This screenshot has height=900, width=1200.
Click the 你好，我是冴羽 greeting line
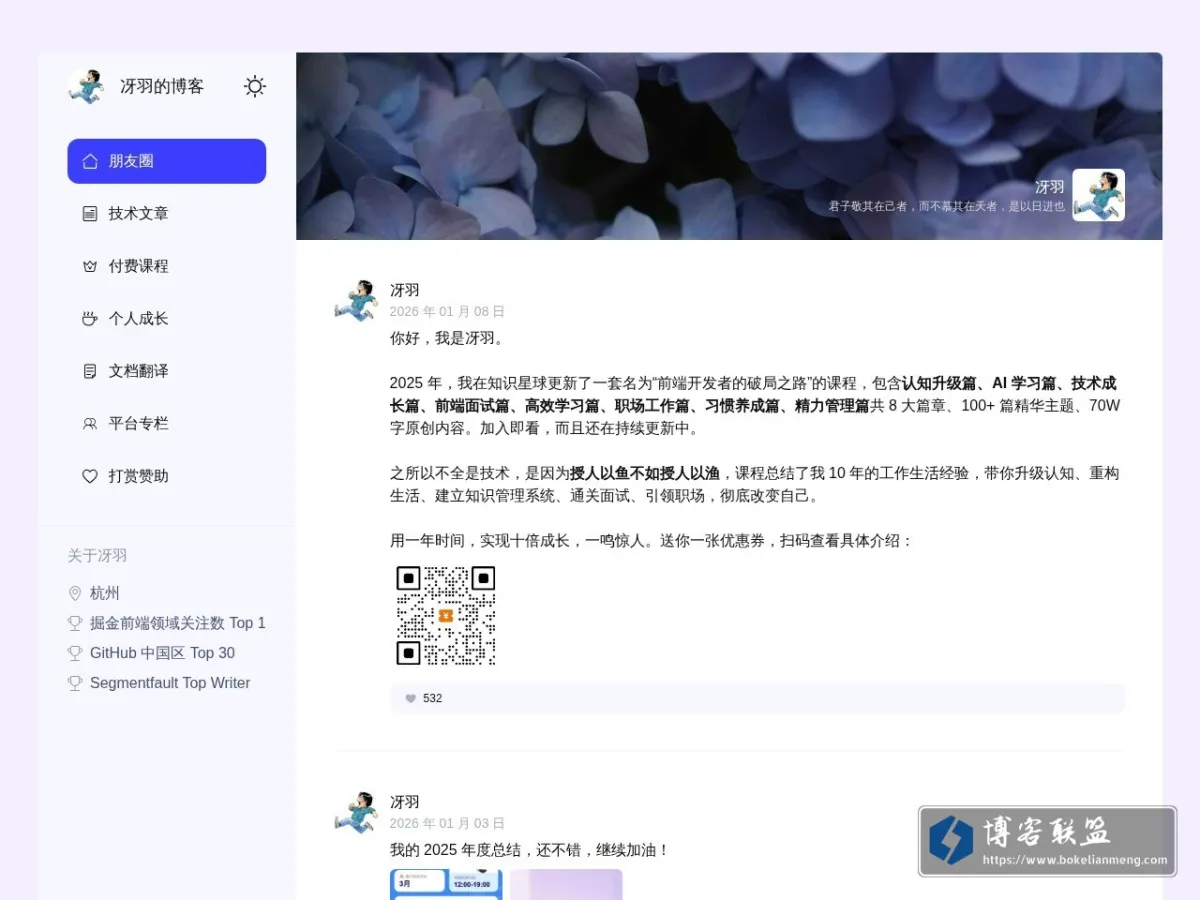click(x=447, y=338)
